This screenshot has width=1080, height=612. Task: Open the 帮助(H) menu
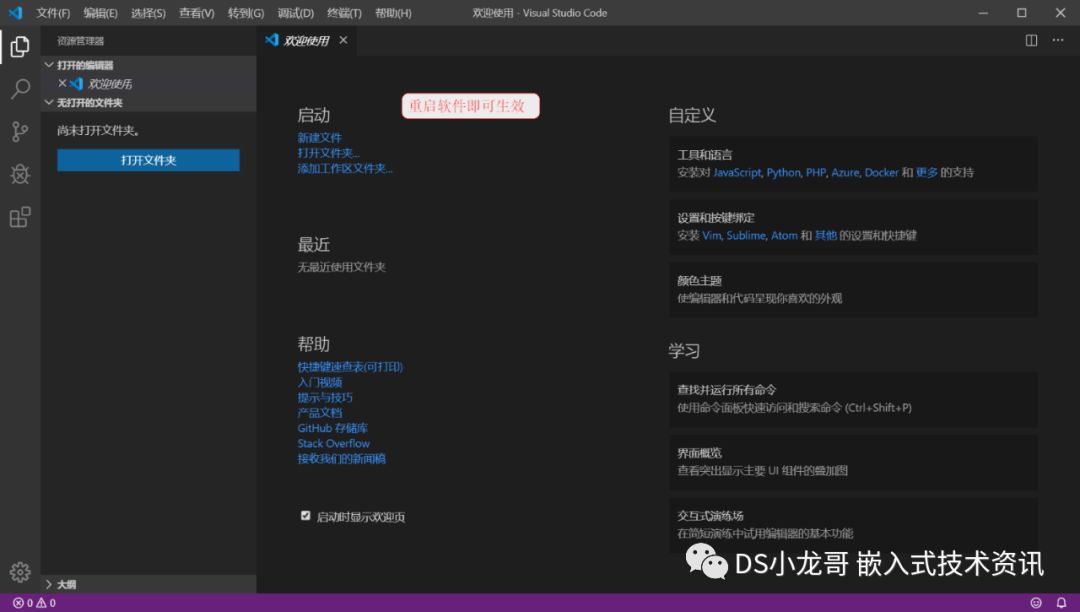coord(393,13)
